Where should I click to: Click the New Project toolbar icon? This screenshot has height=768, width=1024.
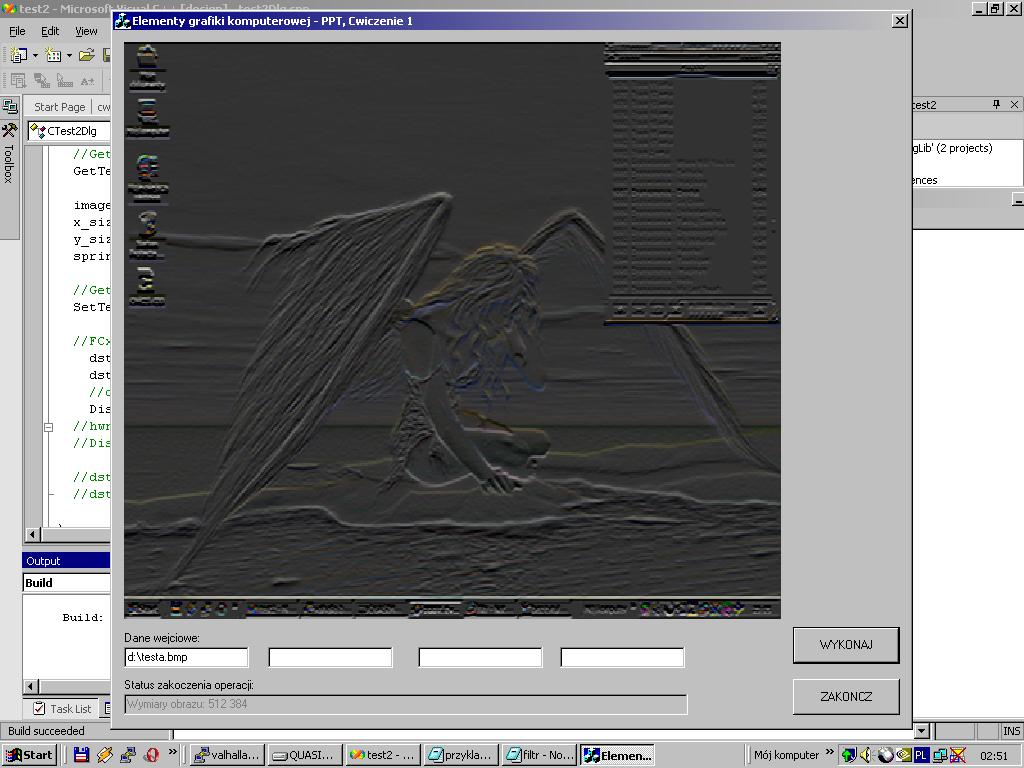18,56
